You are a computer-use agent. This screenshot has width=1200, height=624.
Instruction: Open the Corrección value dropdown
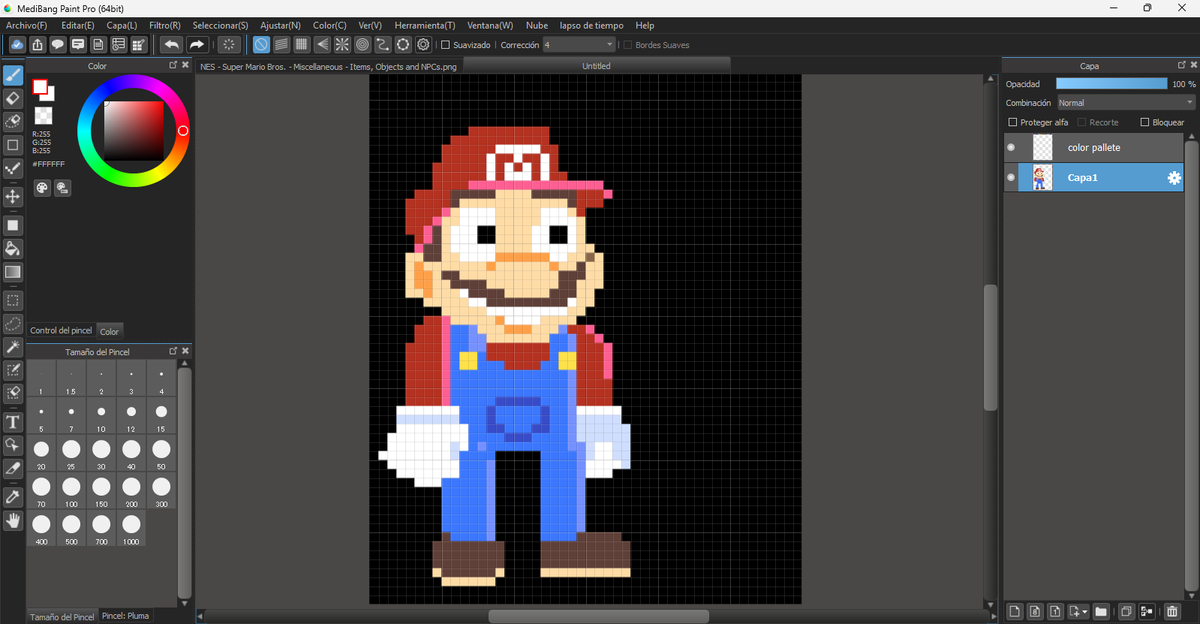point(579,45)
